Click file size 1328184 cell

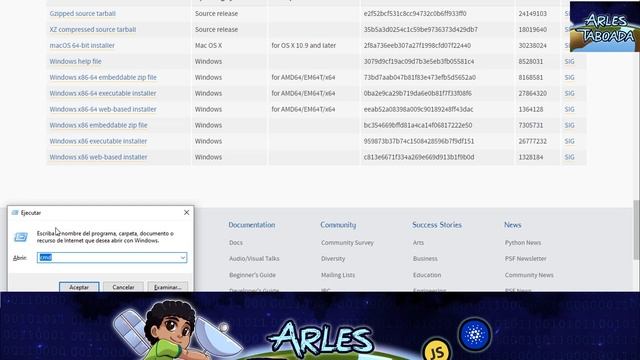531,157
